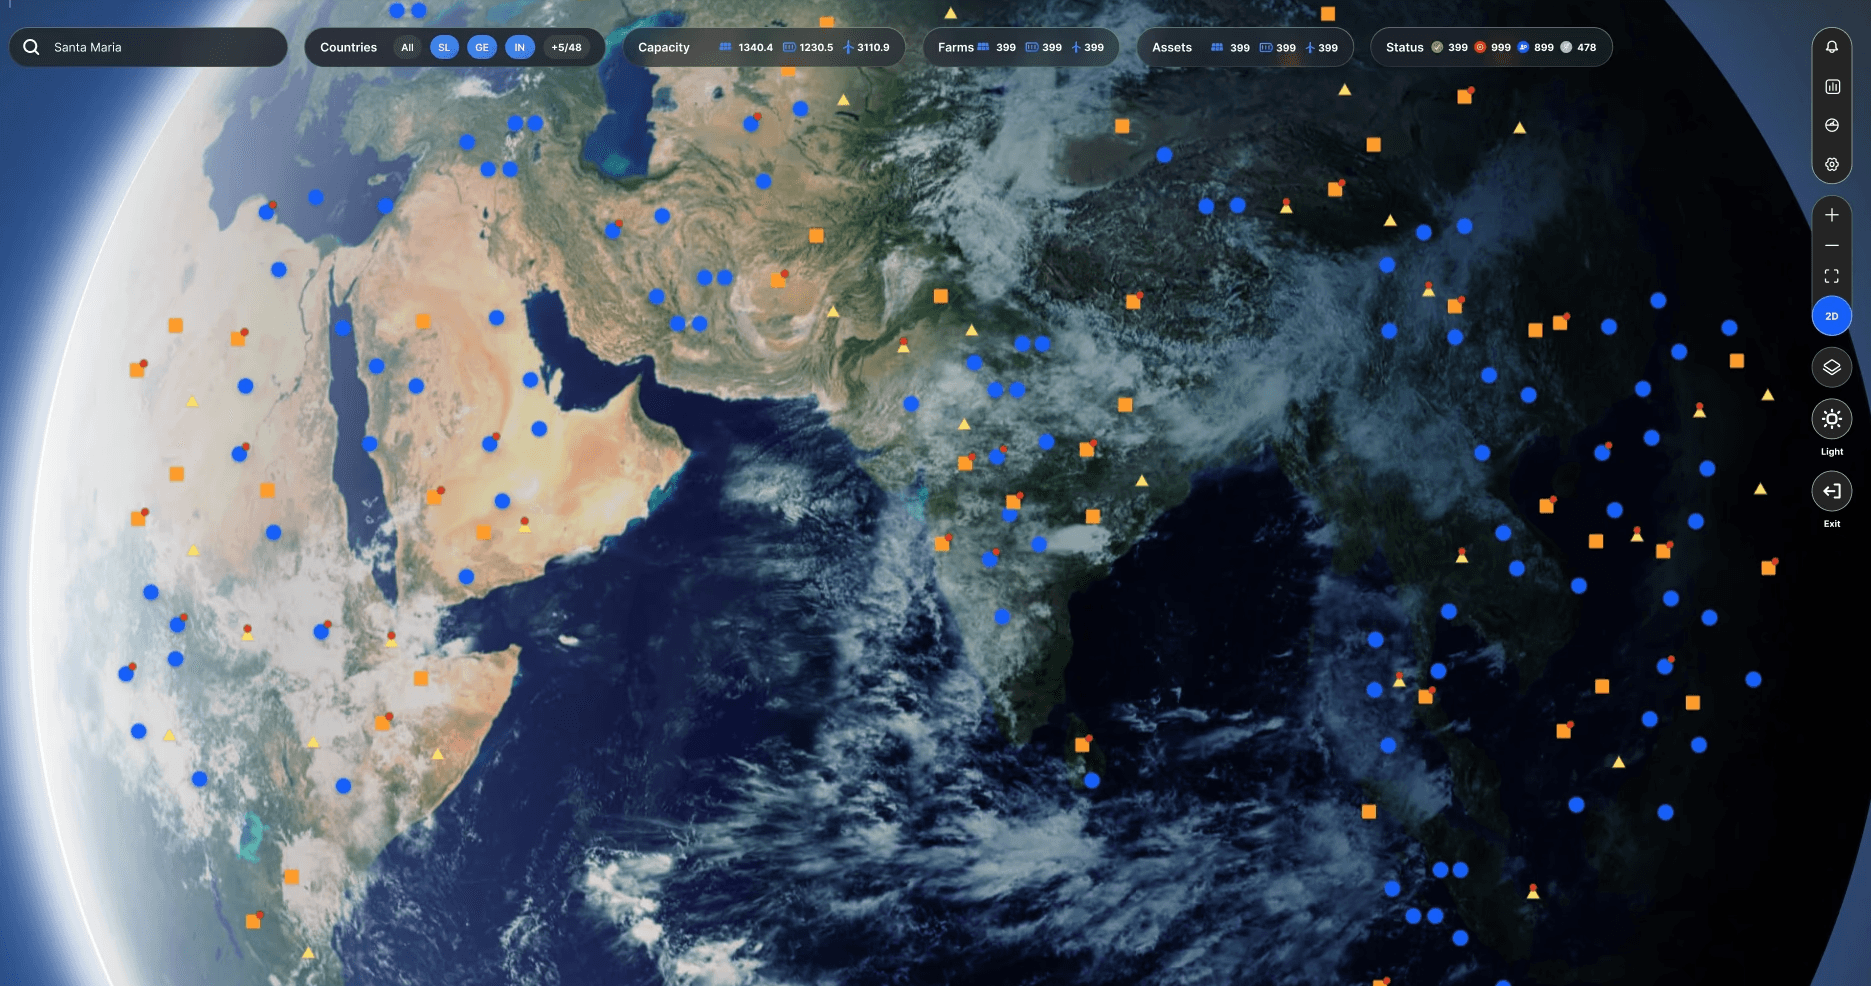
Task: Click the Countries label
Action: click(348, 47)
